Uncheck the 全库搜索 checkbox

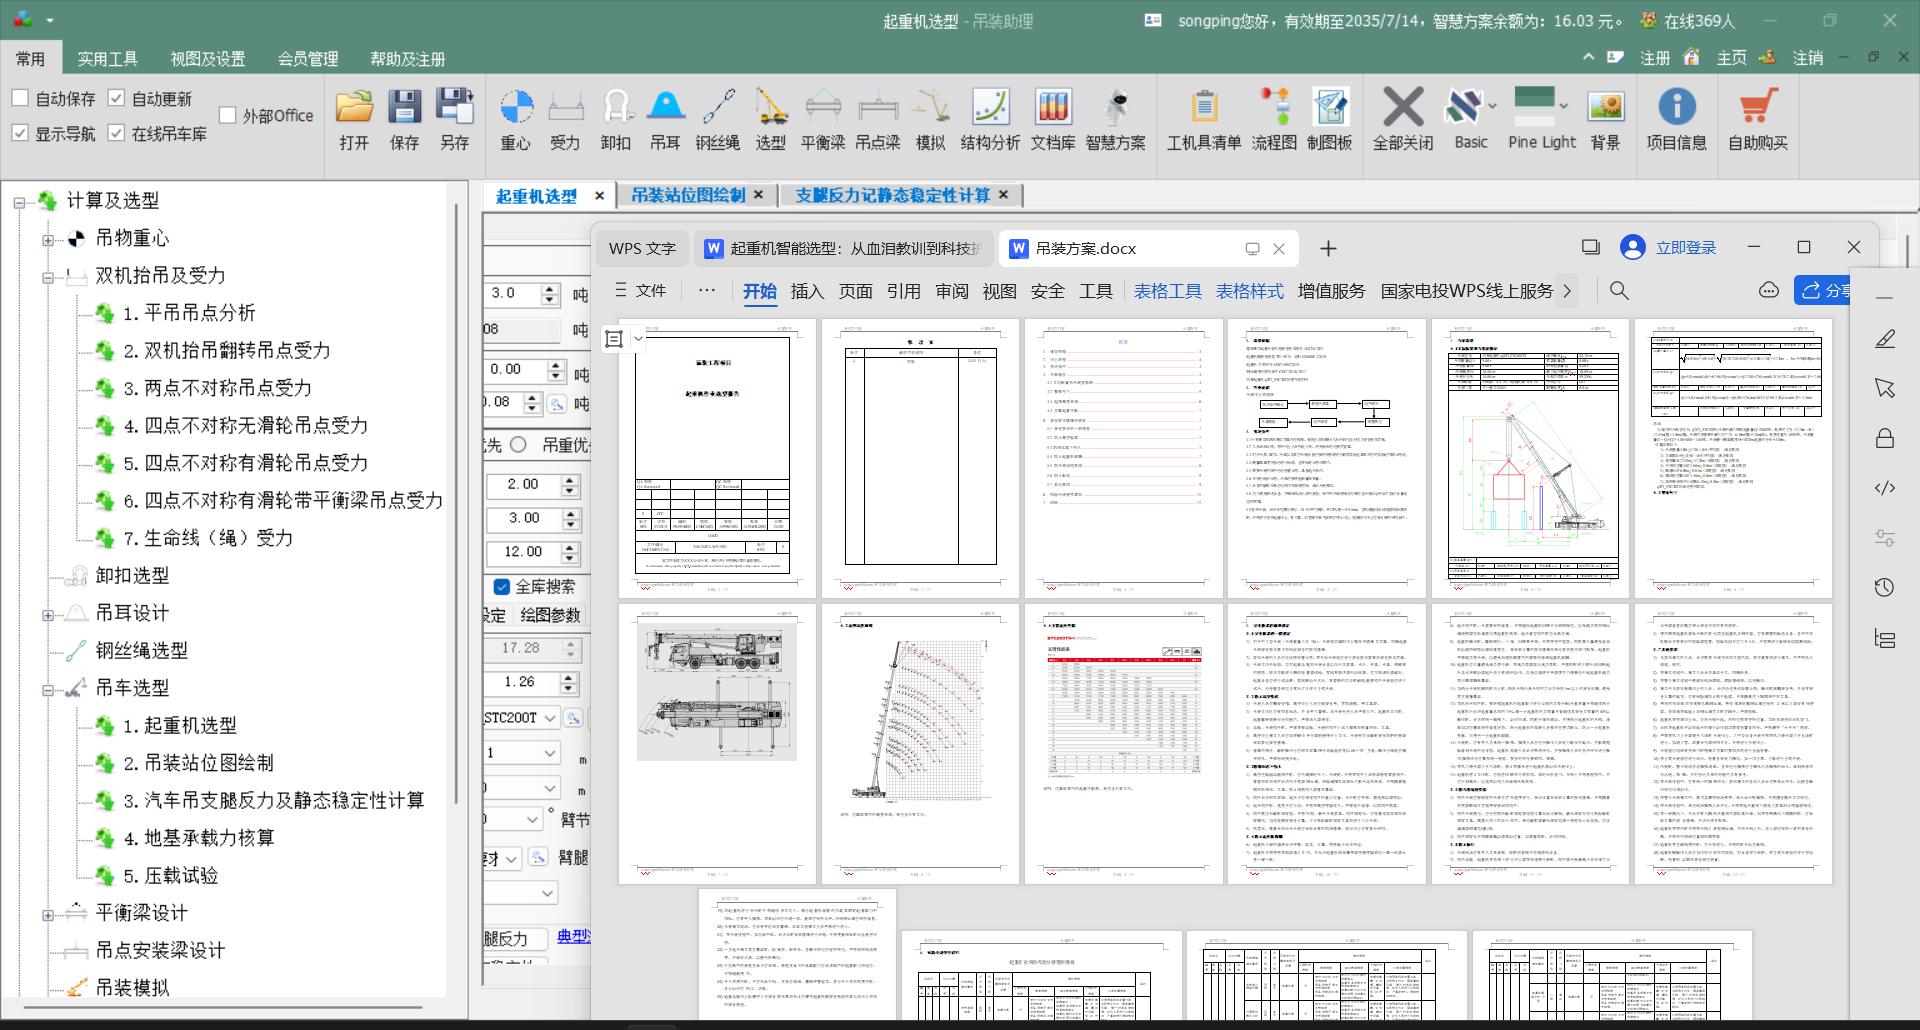pyautogui.click(x=502, y=587)
